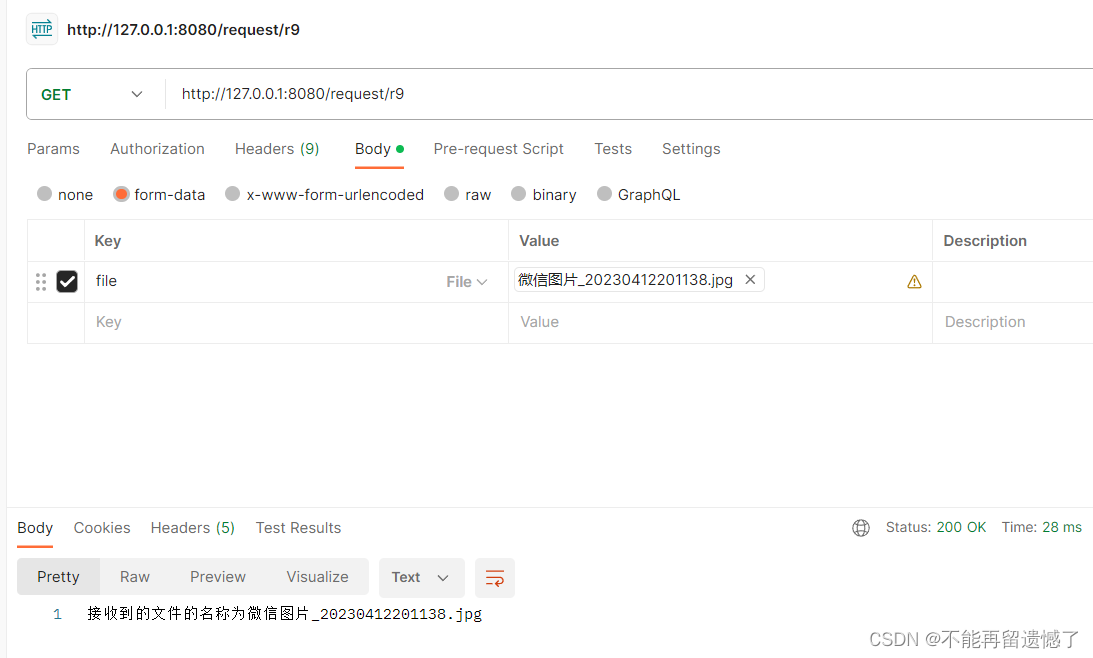Toggle the word wrap lines icon
The image size is (1093, 658).
click(495, 578)
